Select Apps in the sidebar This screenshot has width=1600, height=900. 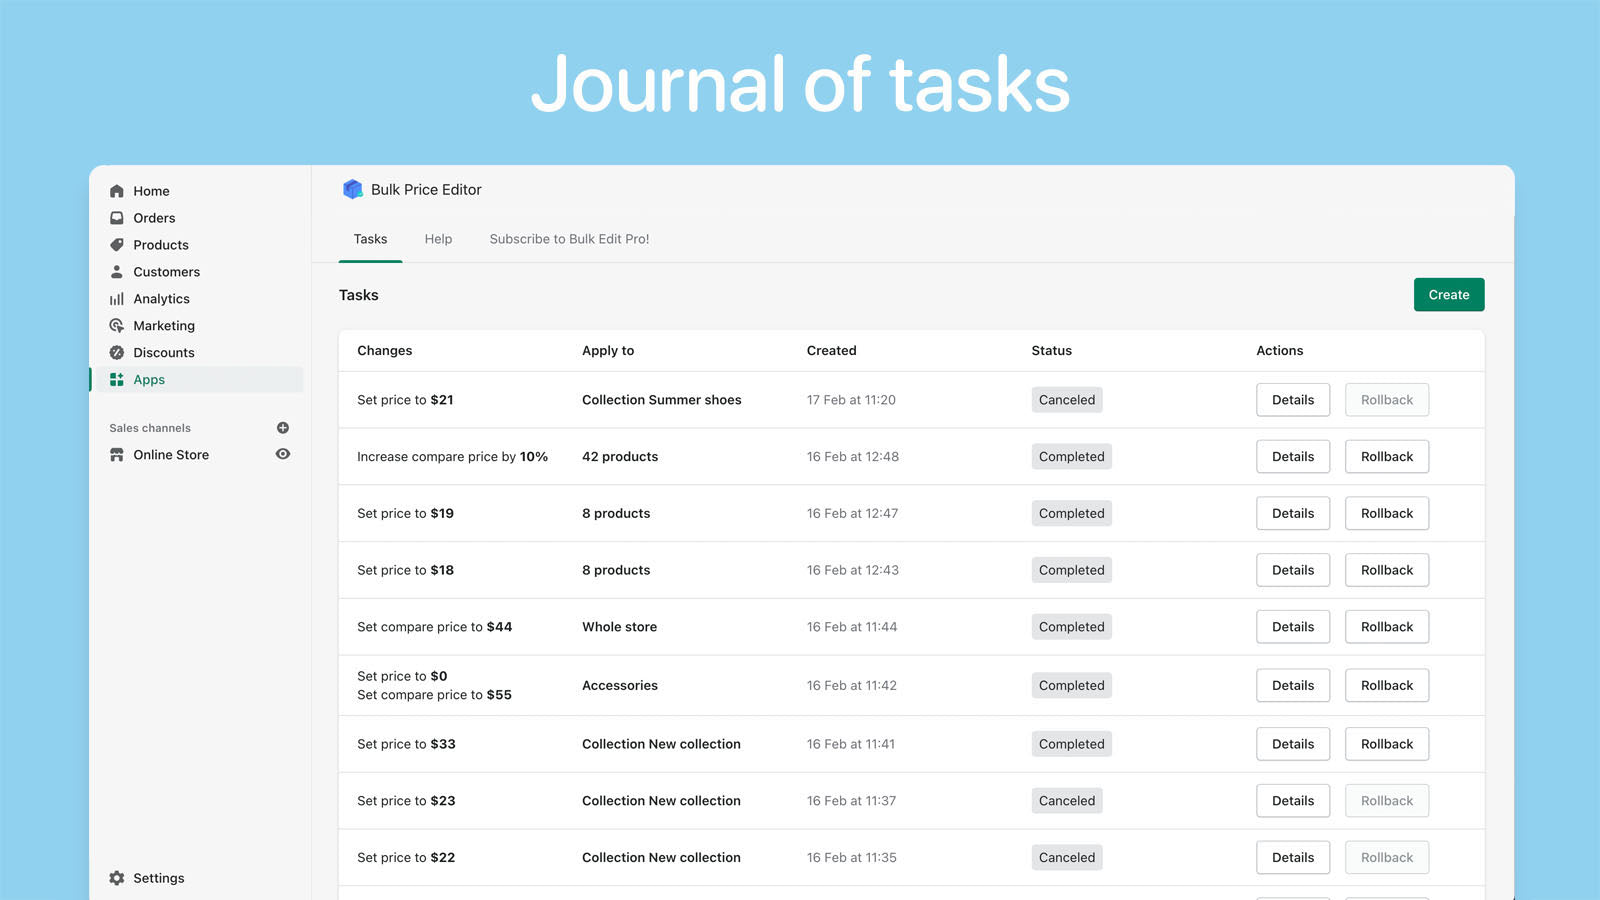click(148, 379)
